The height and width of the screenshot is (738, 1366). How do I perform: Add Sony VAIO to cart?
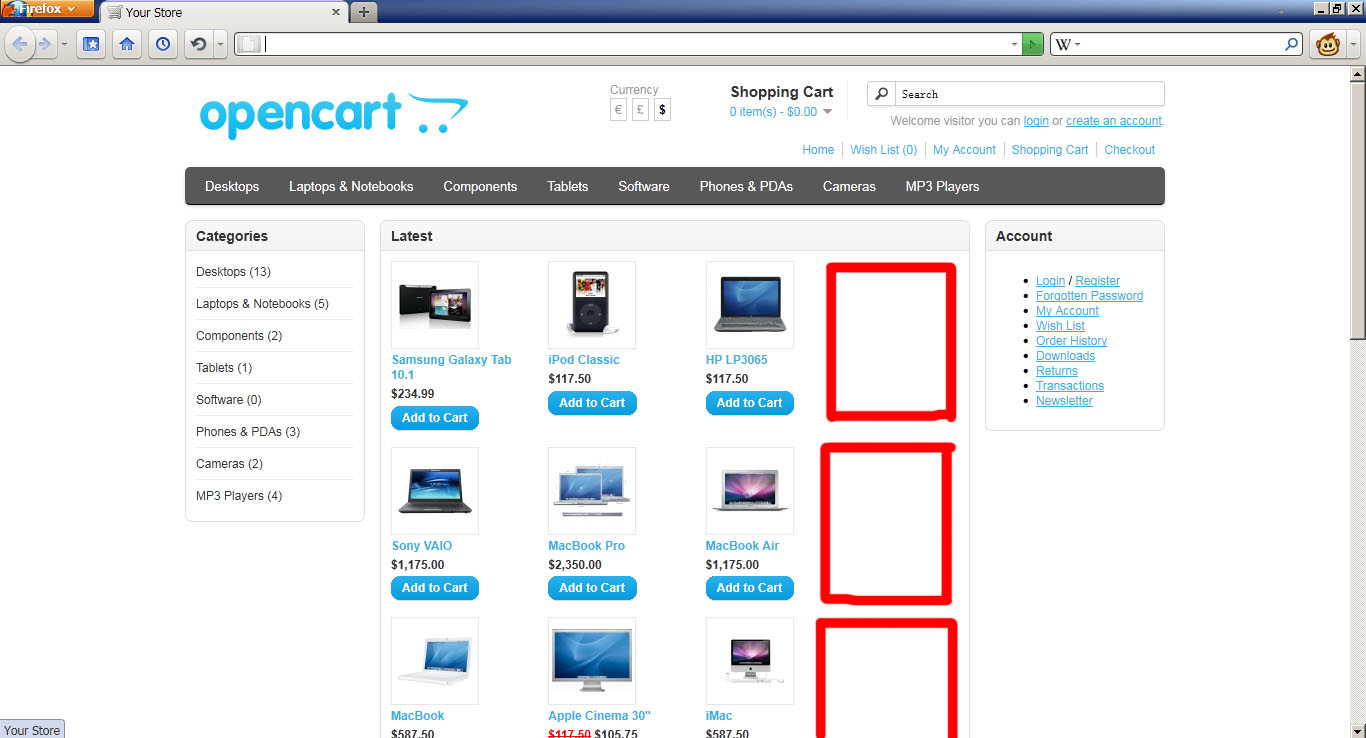[435, 588]
